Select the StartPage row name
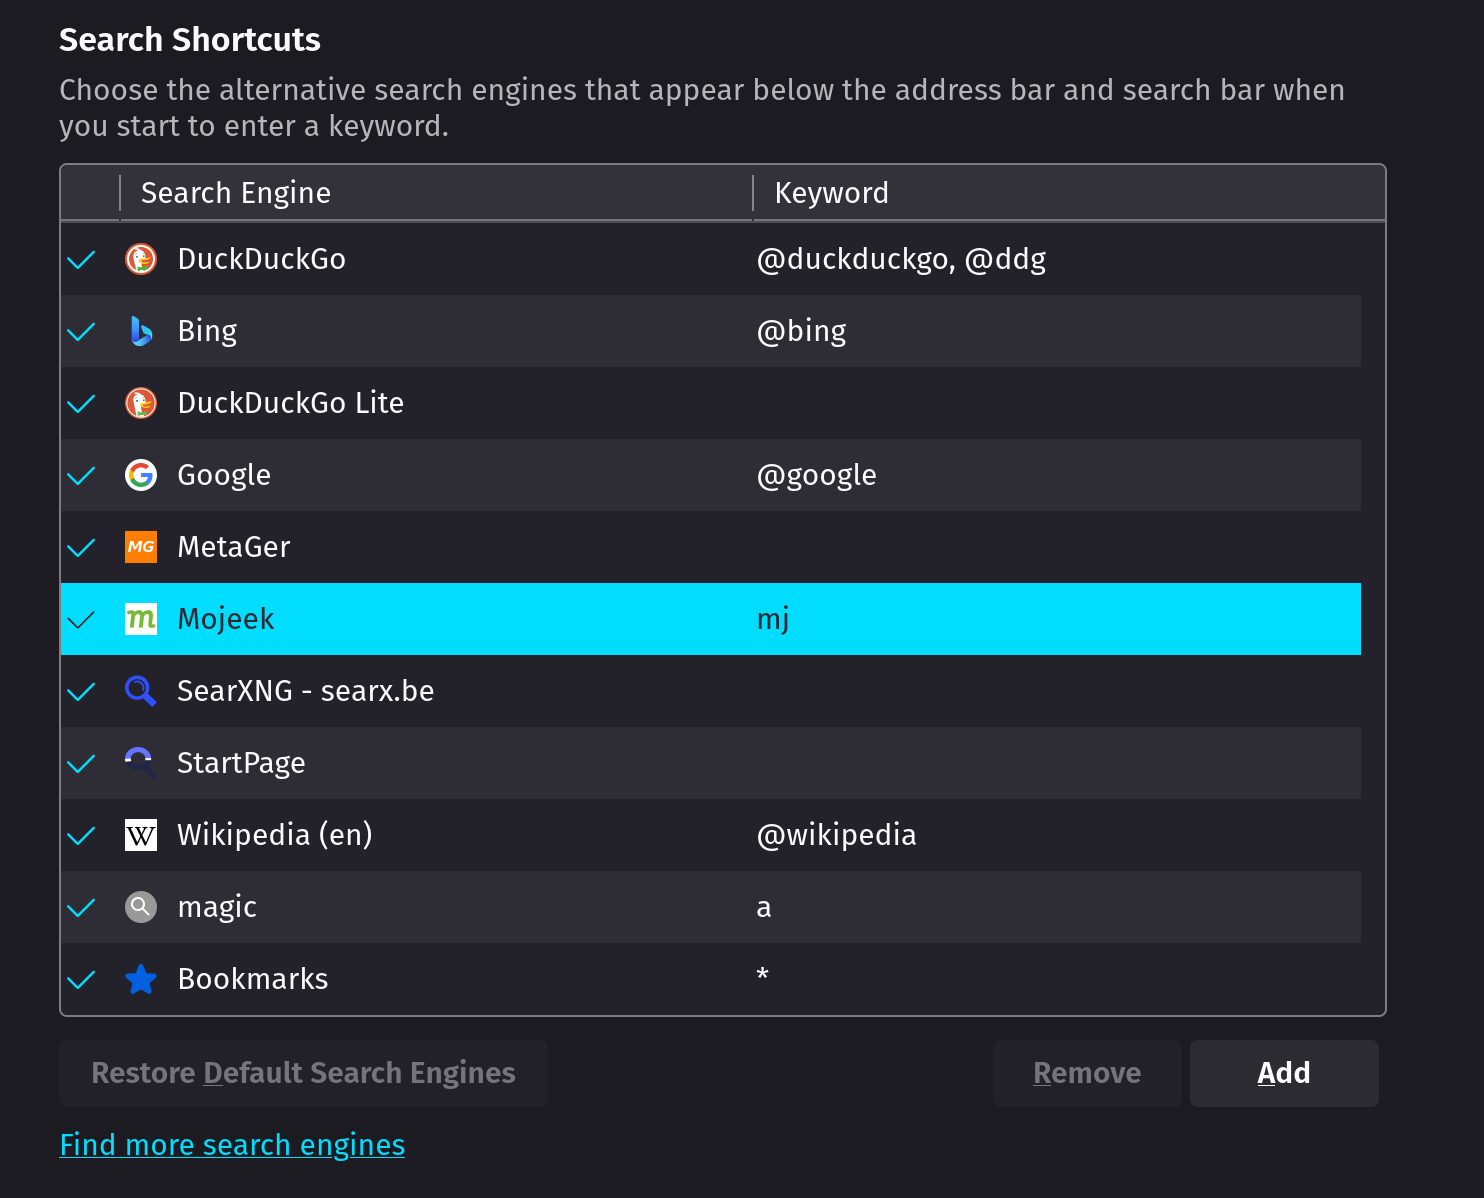 (x=241, y=763)
